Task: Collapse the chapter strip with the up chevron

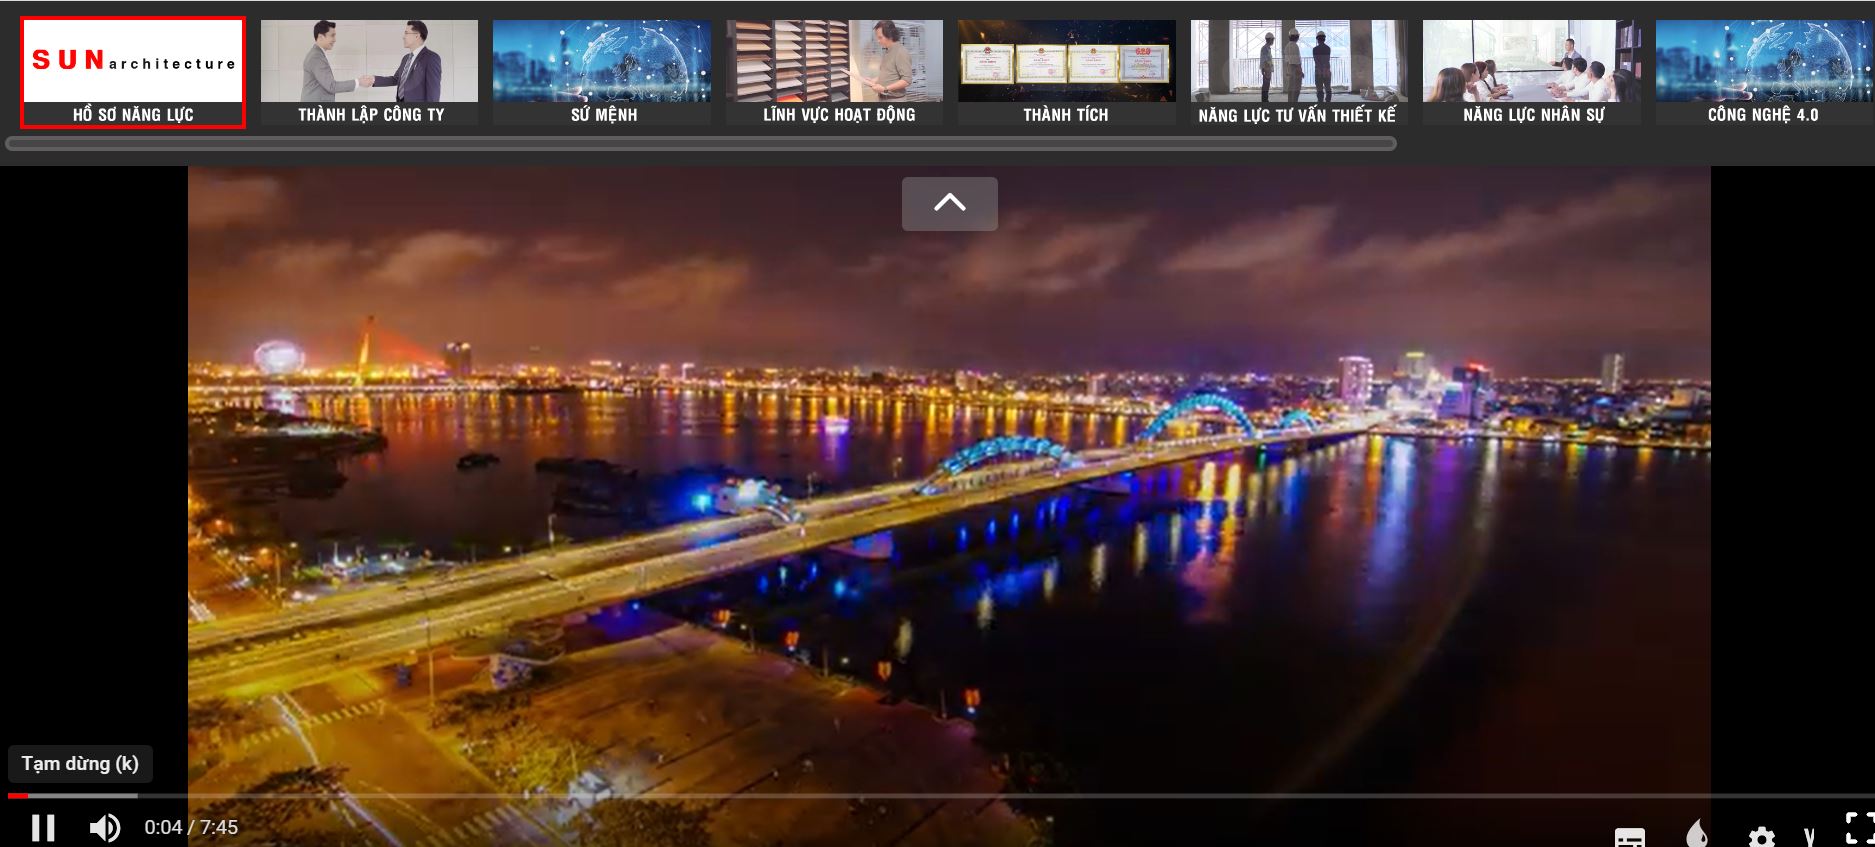Action: (950, 203)
